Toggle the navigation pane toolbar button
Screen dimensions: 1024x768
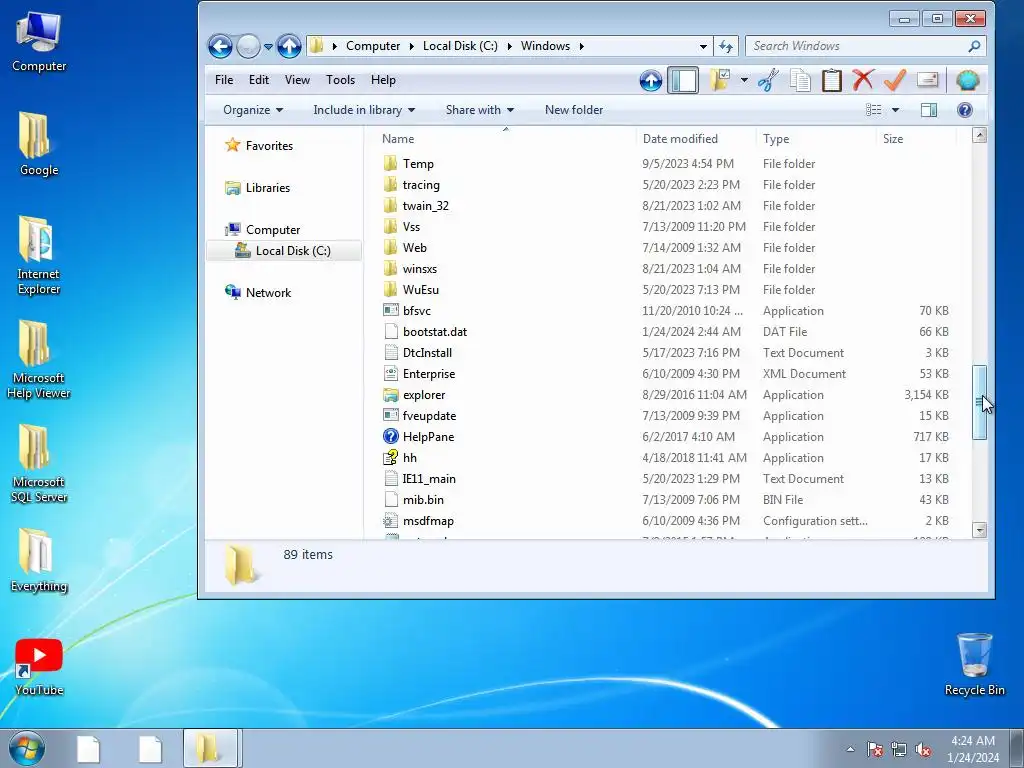(683, 80)
